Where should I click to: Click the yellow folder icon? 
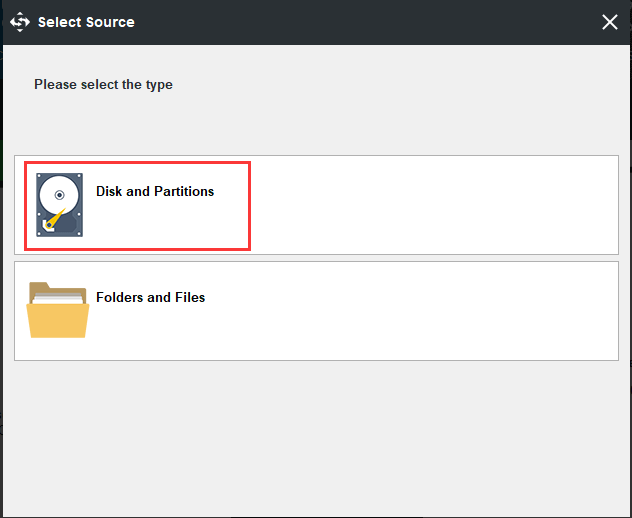click(x=57, y=312)
